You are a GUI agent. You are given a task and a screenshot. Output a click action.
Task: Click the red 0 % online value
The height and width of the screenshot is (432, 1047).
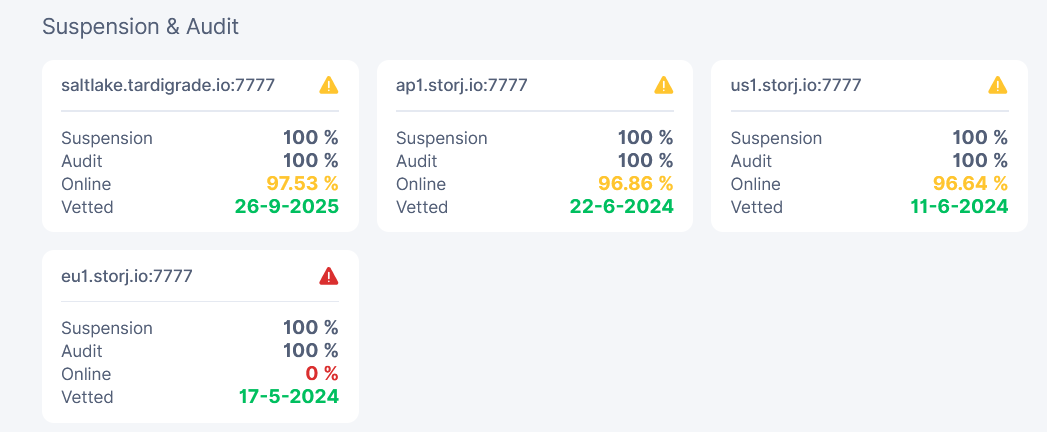pyautogui.click(x=321, y=374)
